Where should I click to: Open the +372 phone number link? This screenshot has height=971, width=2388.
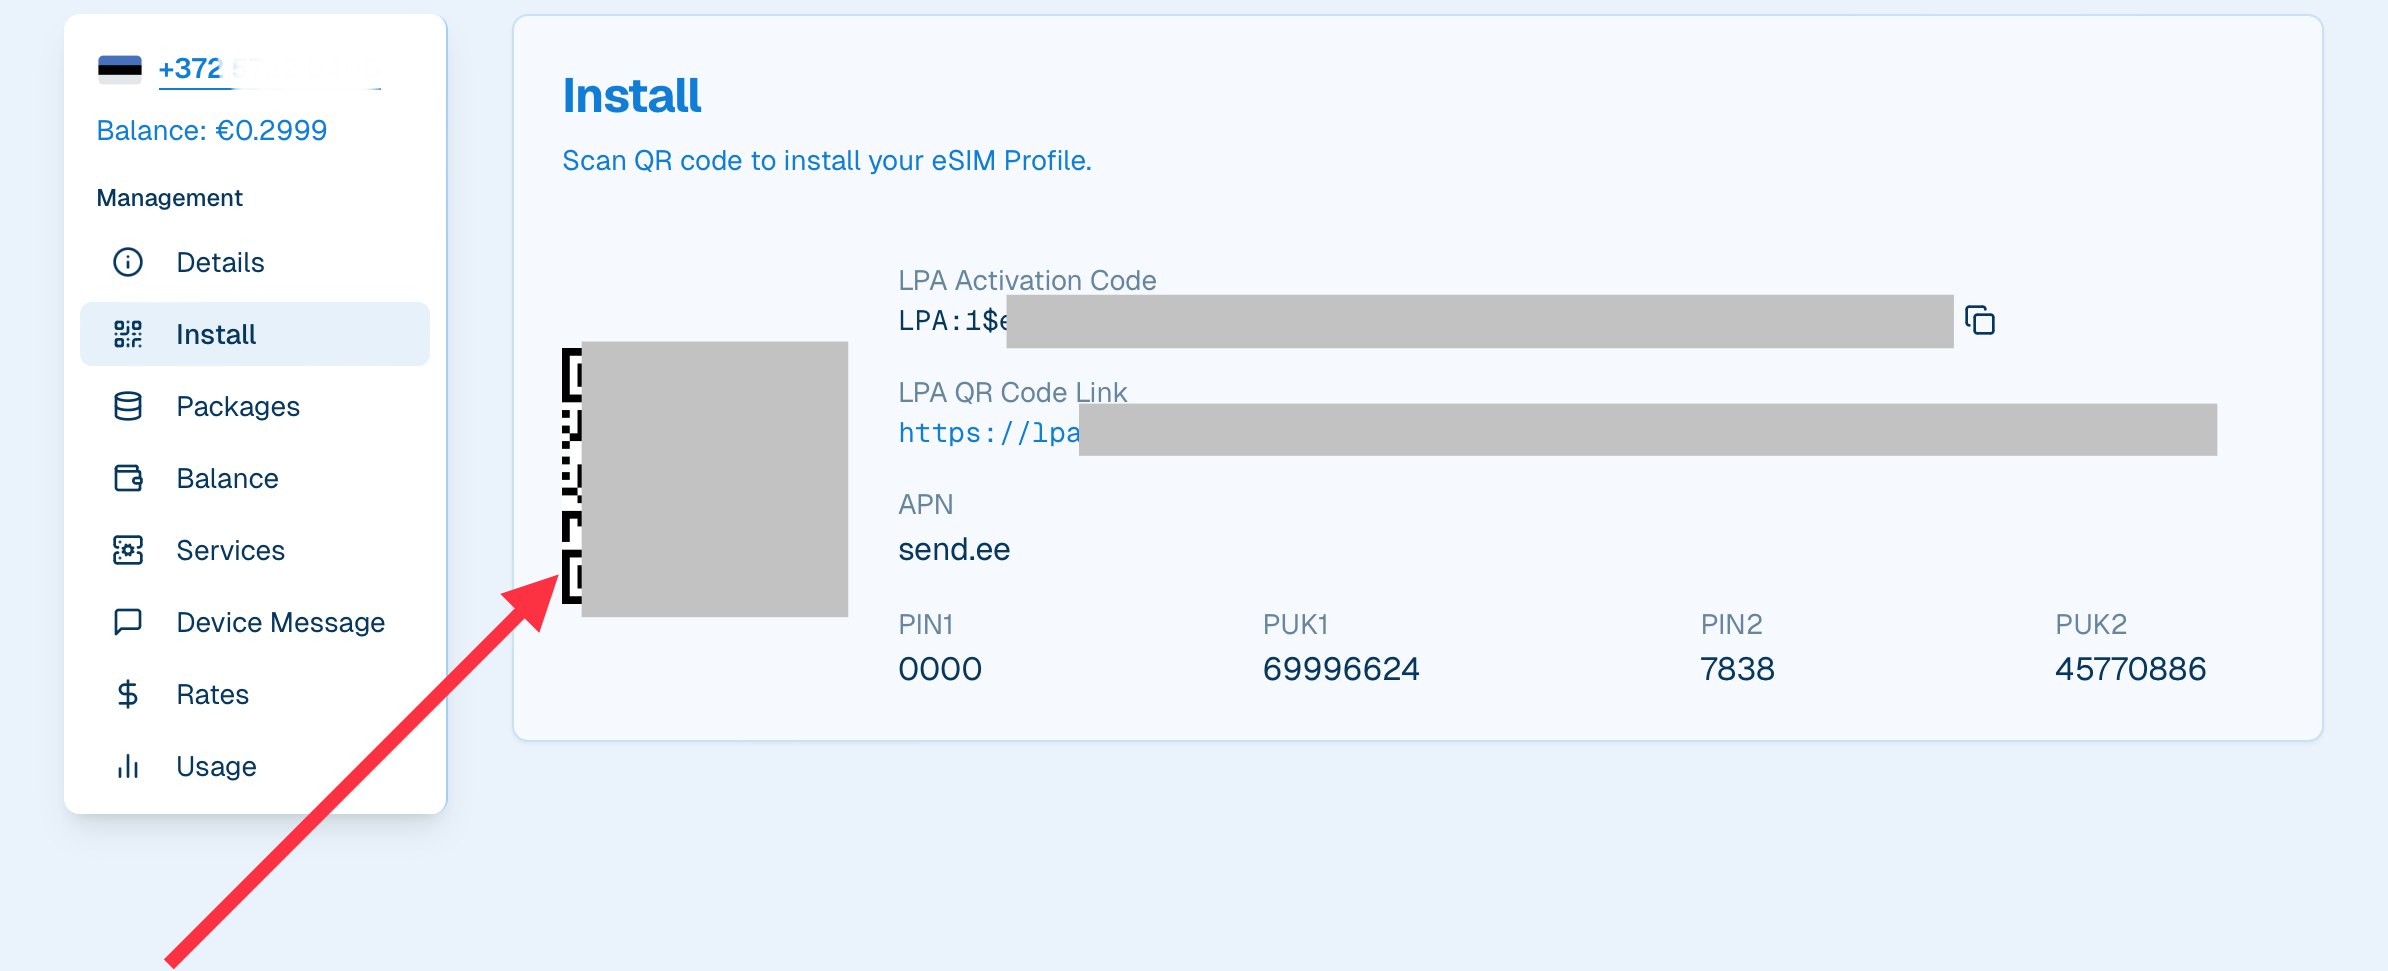coord(270,69)
